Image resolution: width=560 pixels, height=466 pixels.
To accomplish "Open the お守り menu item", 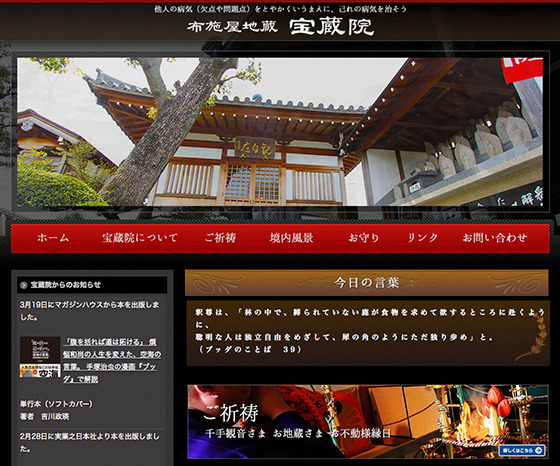I will click(364, 238).
